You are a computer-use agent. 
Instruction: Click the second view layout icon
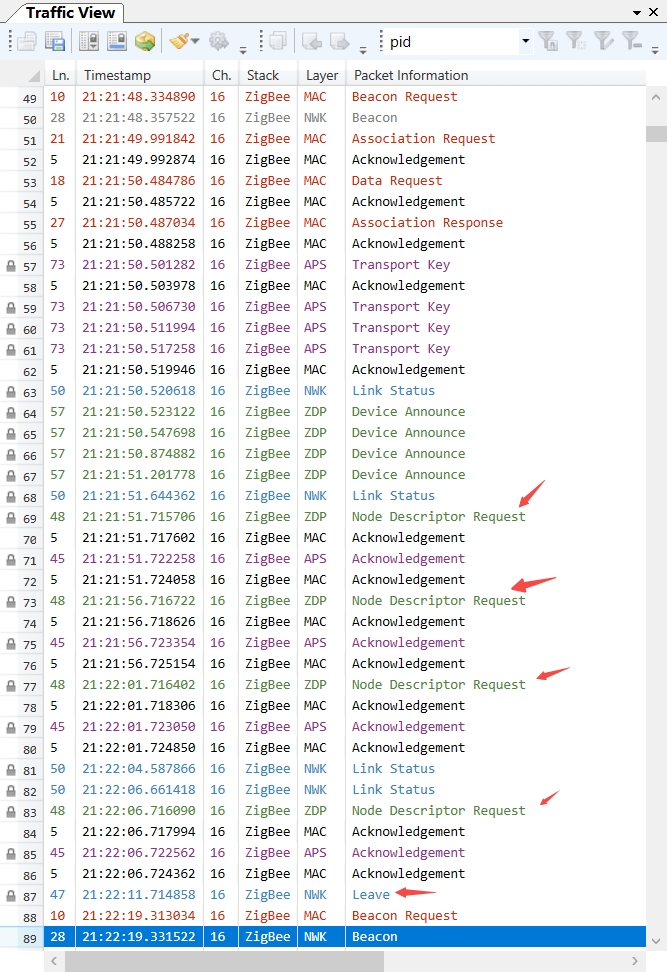click(117, 42)
